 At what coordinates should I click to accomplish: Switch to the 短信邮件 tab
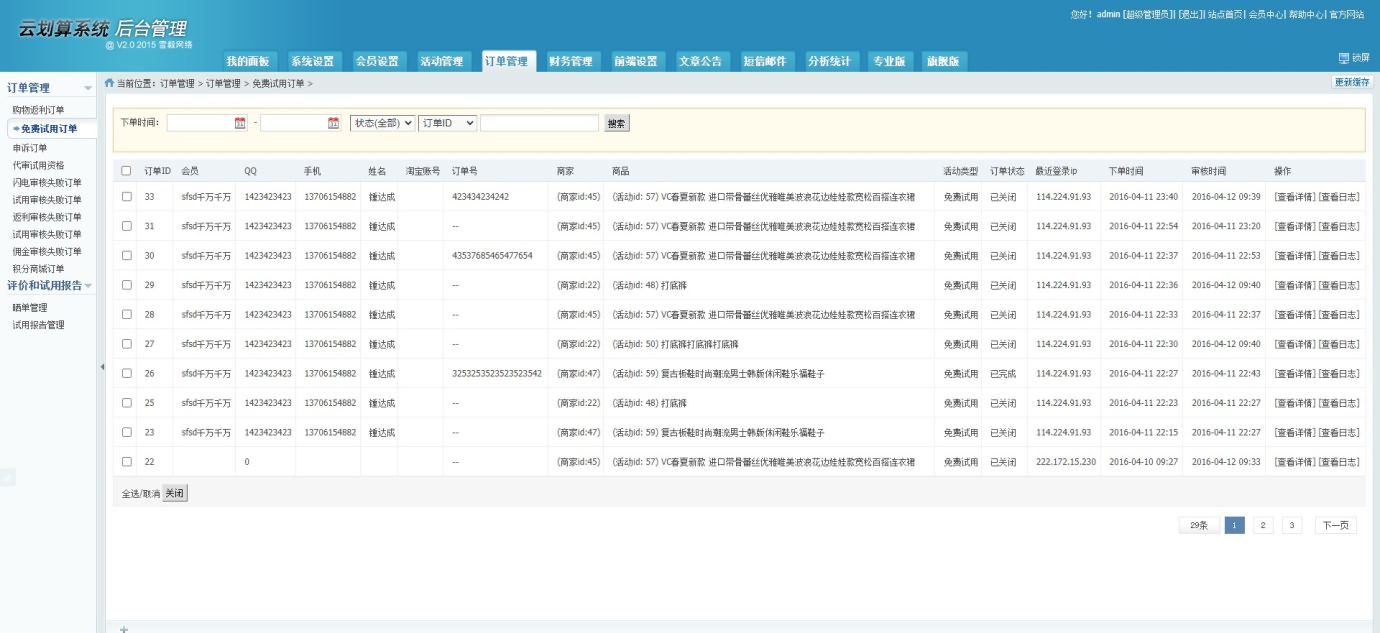tap(765, 61)
